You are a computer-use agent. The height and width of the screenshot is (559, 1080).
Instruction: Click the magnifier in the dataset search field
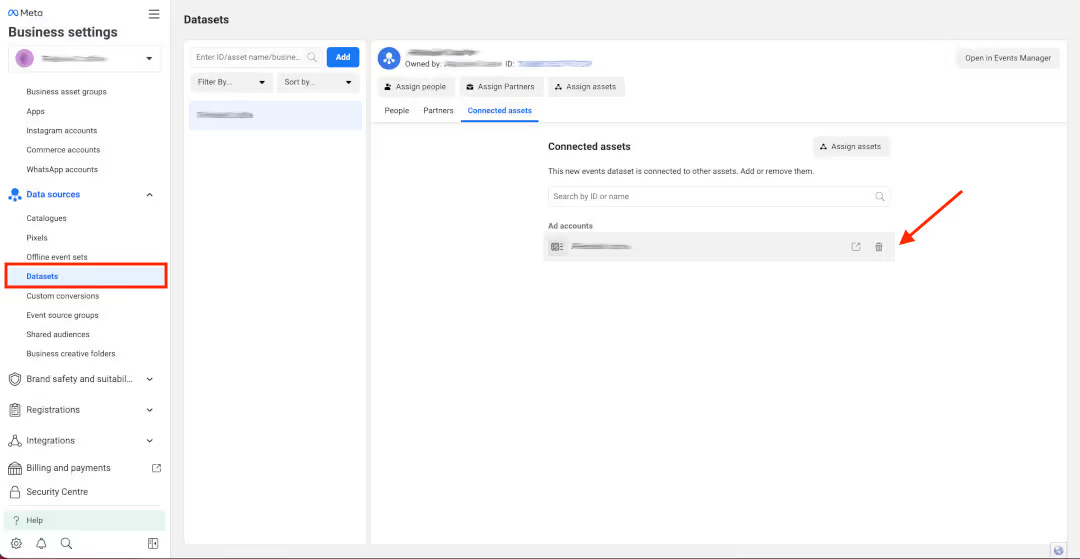[313, 57]
